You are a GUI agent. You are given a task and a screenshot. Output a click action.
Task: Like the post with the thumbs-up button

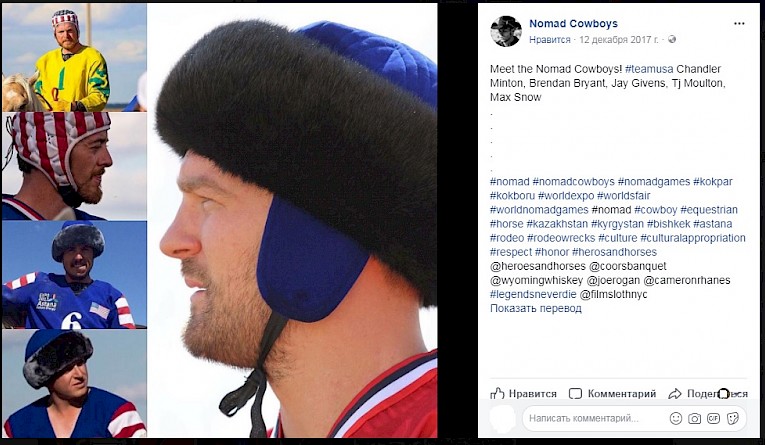pyautogui.click(x=523, y=394)
